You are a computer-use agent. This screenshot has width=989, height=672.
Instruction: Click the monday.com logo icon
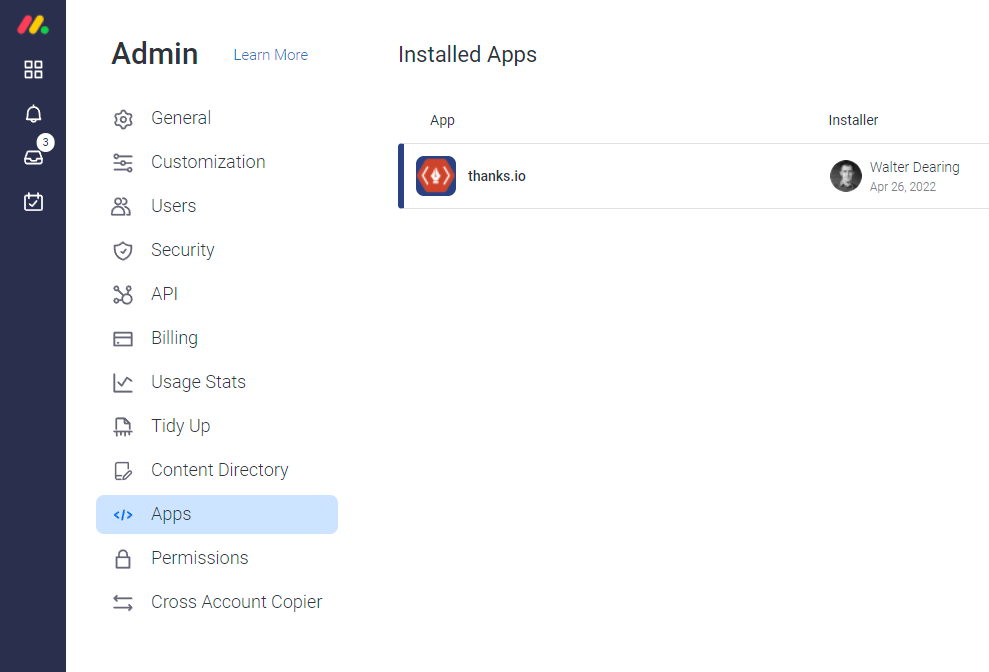coord(33,25)
